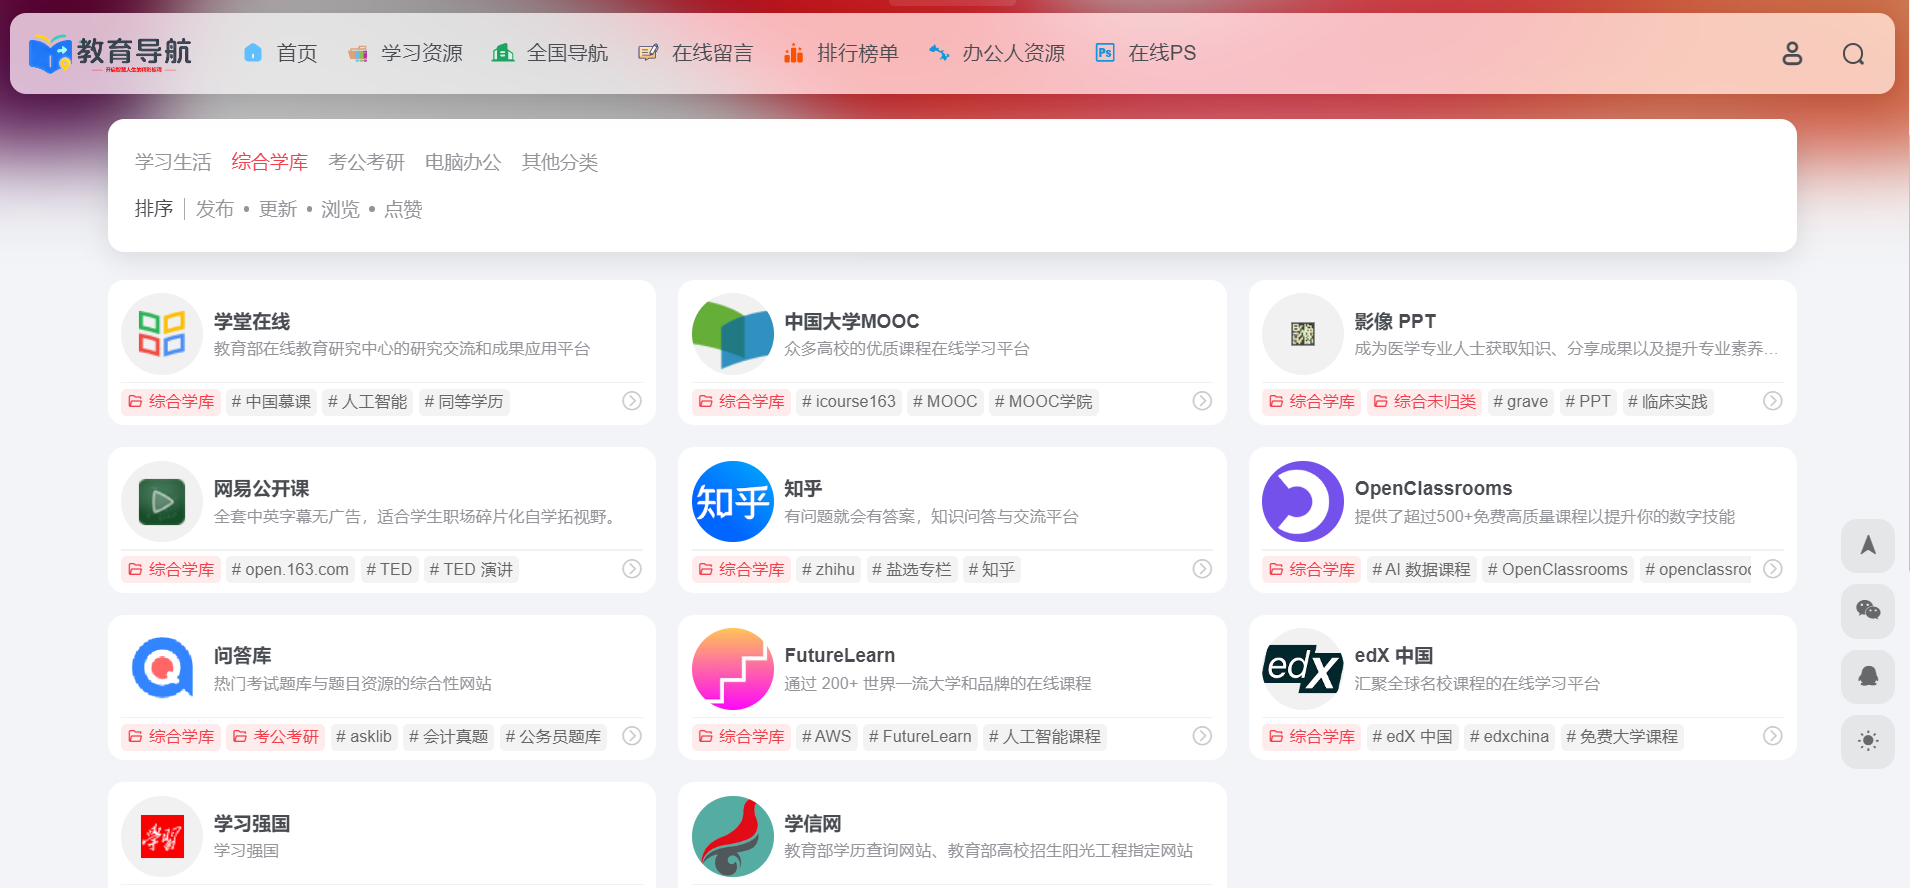The height and width of the screenshot is (888, 1910).
Task: Click the FutureLearn pink logo
Action: 733,669
